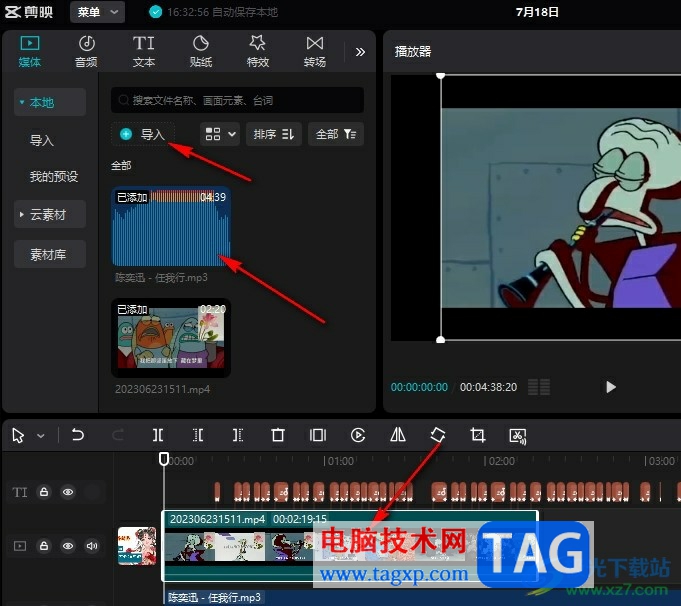681x606 pixels.
Task: Hide the text track with the eye icon
Action: click(x=68, y=492)
